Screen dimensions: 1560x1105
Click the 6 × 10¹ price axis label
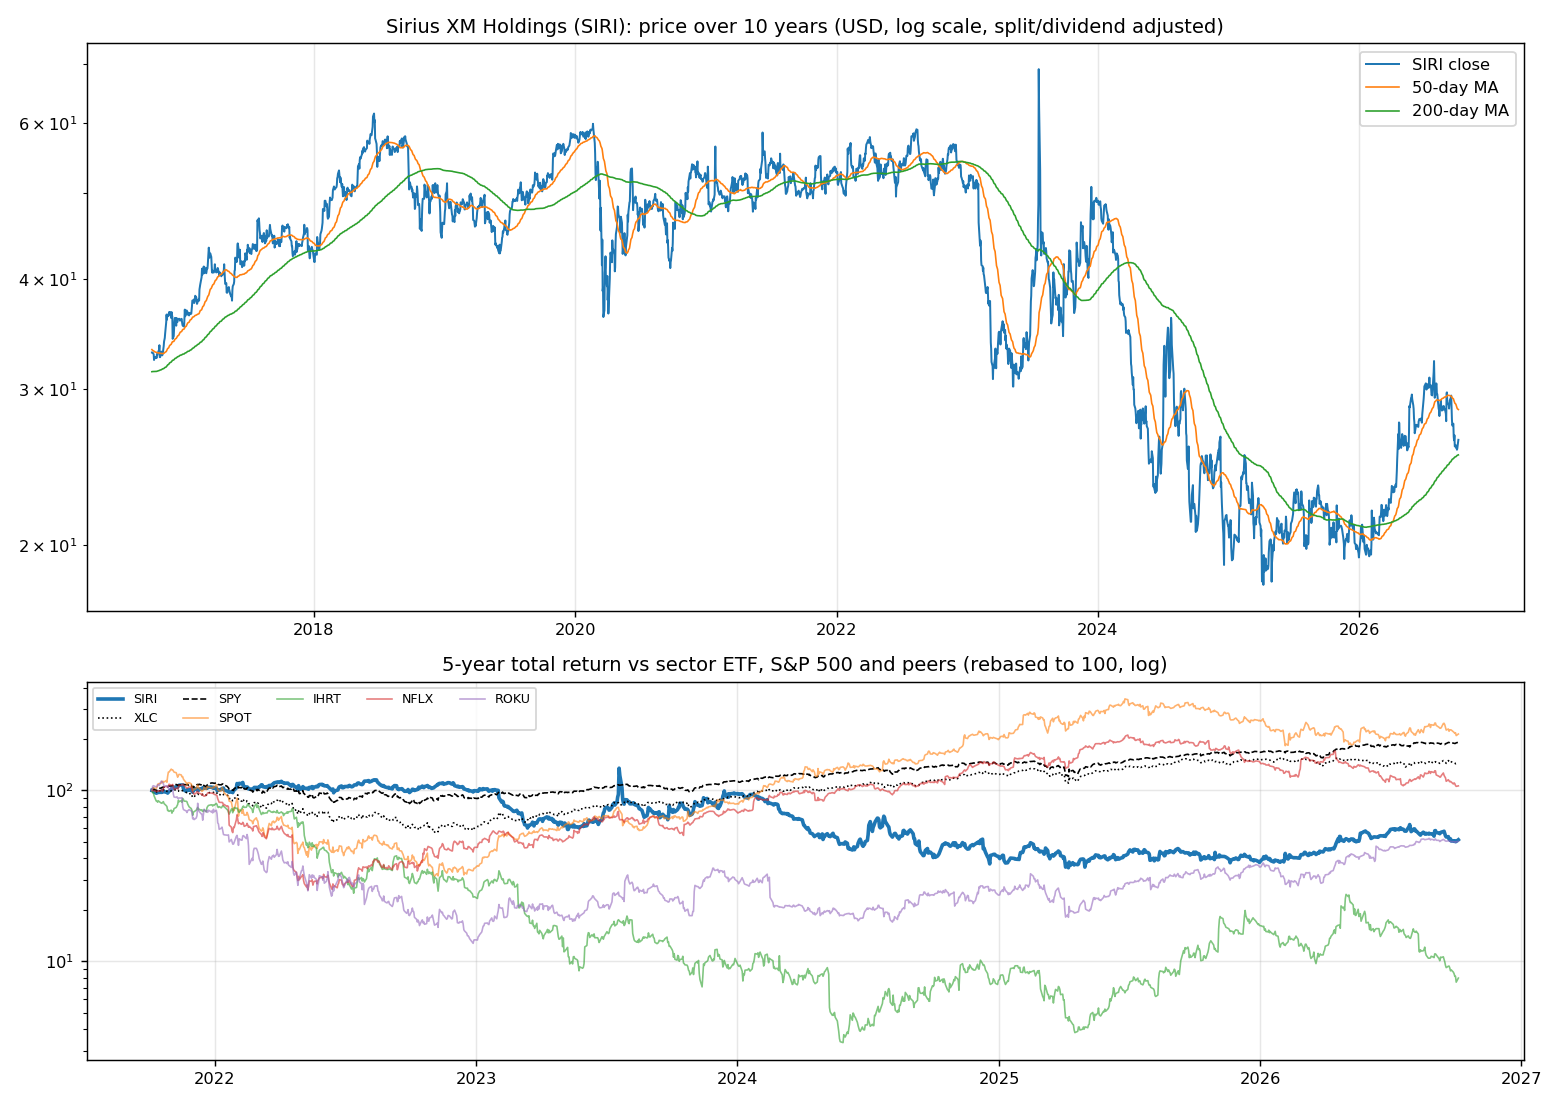click(48, 124)
